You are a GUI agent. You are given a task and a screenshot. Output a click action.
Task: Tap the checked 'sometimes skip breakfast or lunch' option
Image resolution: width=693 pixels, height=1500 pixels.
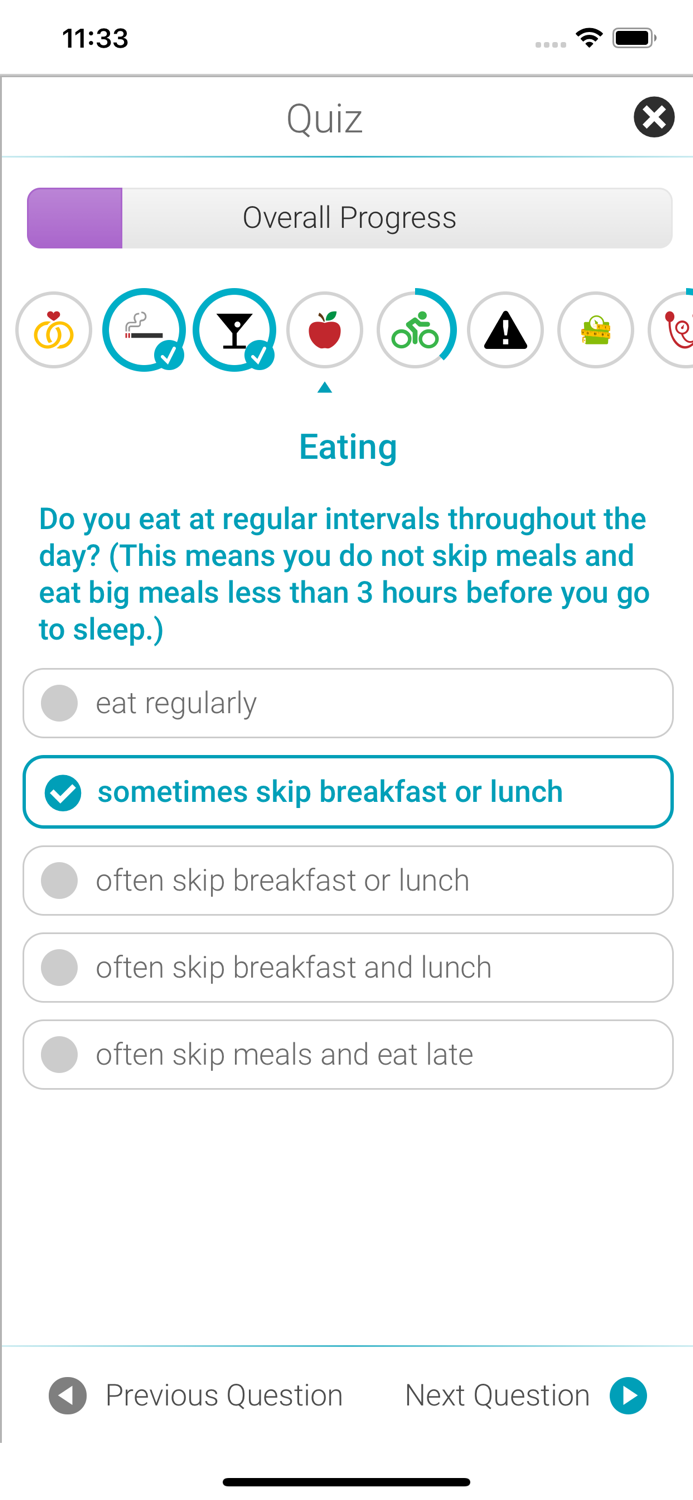click(348, 792)
